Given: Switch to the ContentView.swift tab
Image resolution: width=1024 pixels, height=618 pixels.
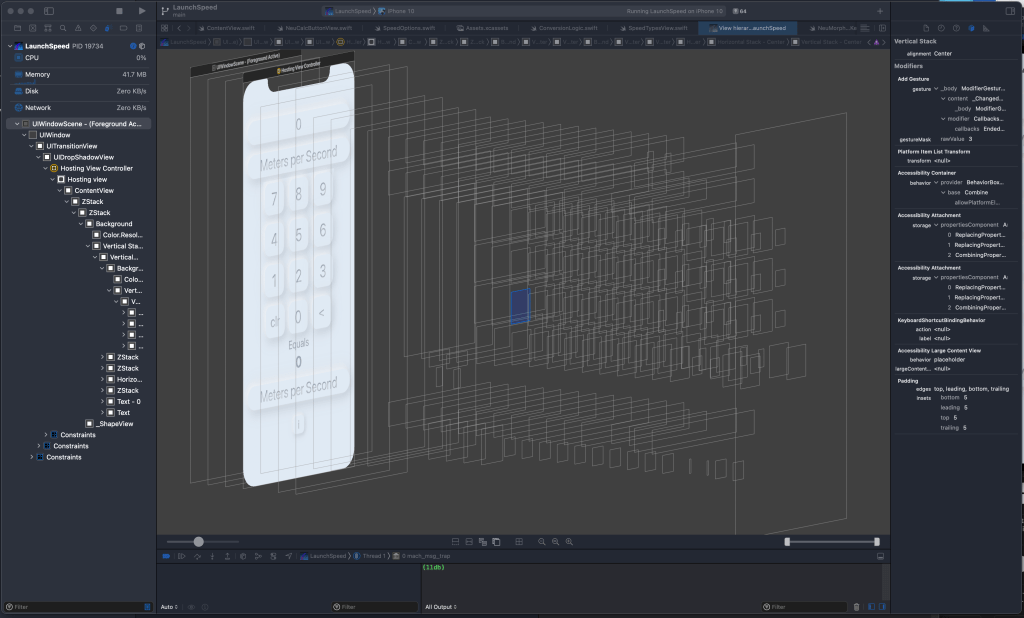Looking at the screenshot, I should tap(231, 28).
